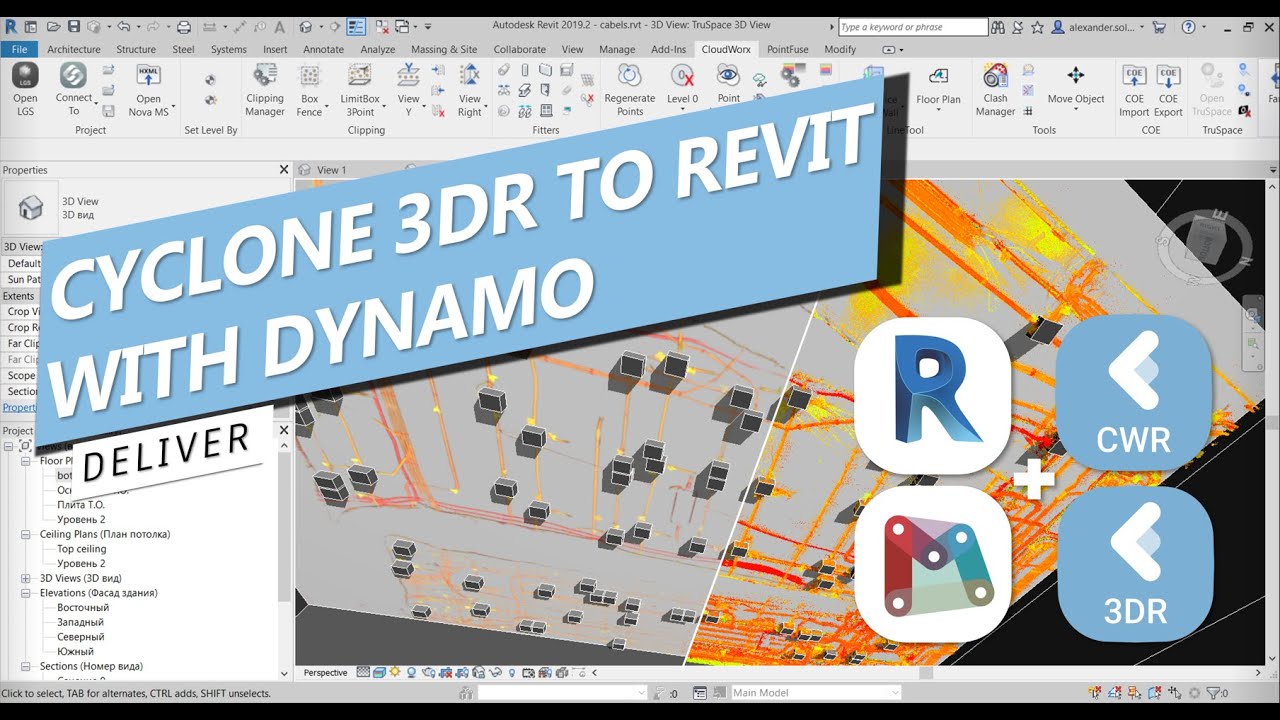Screen dimensions: 1280x720
Task: Close the Project Browser panel
Action: (x=284, y=430)
